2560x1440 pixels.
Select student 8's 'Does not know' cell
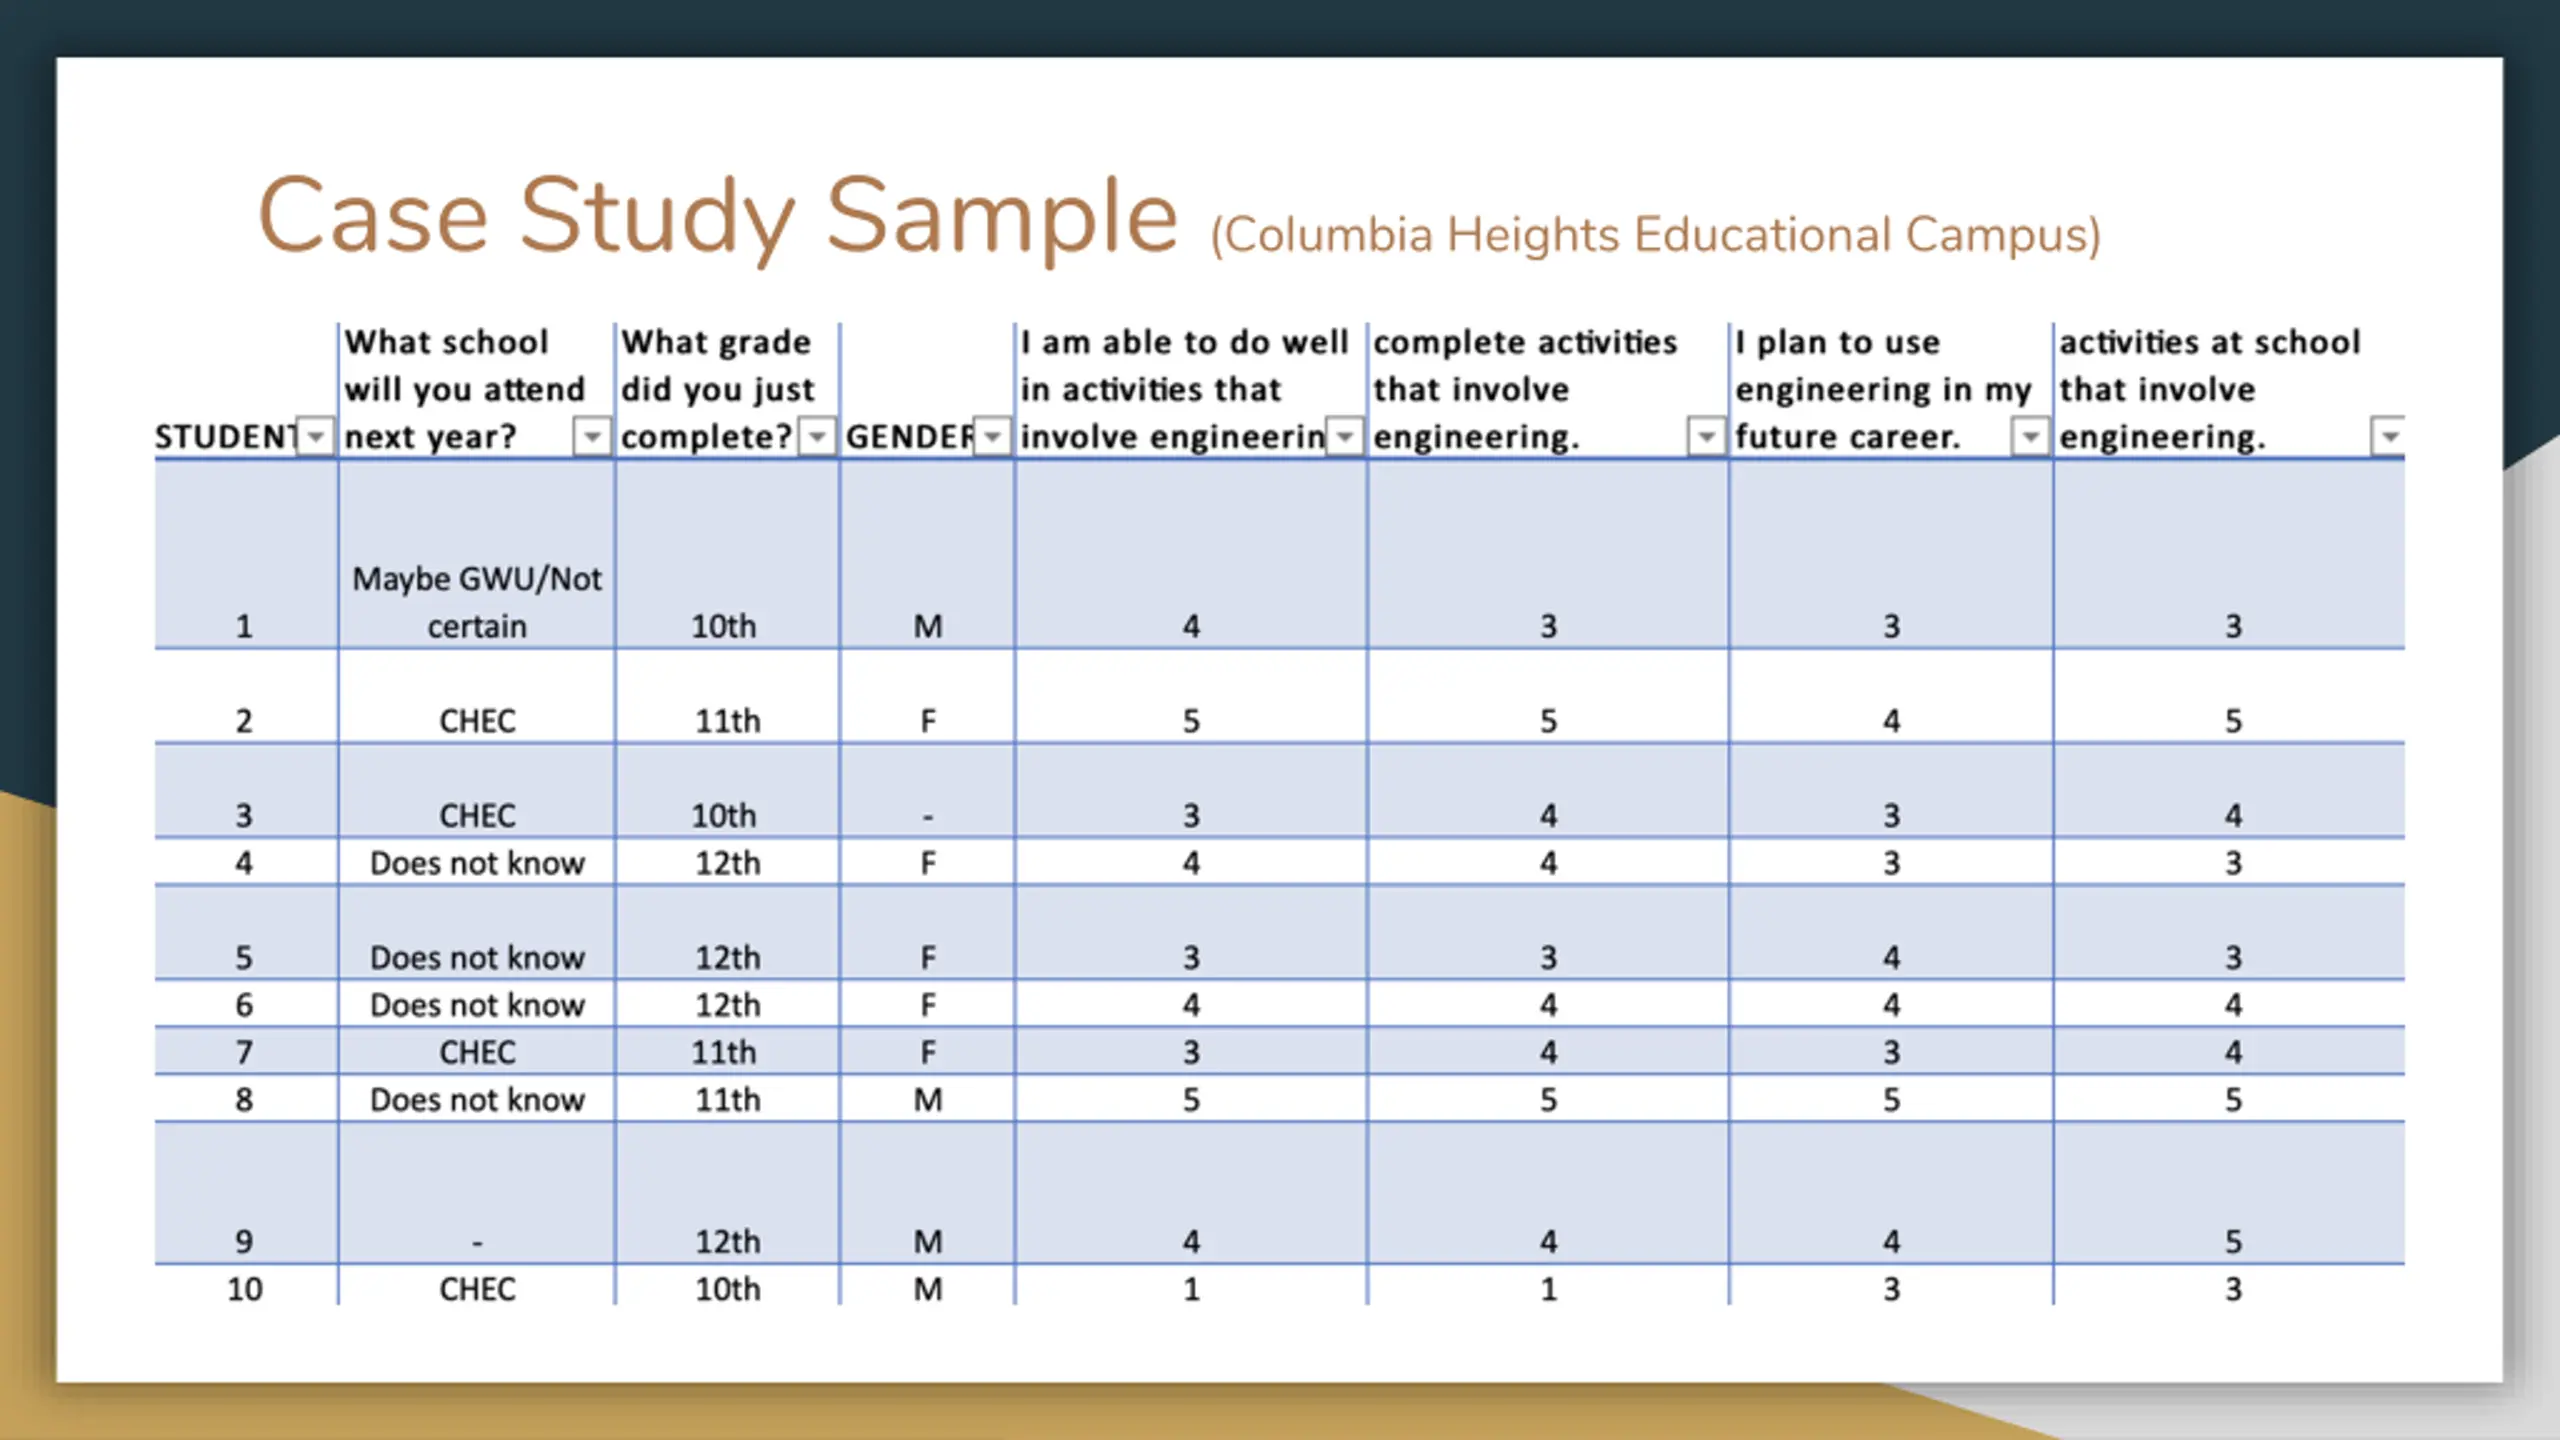point(477,1100)
